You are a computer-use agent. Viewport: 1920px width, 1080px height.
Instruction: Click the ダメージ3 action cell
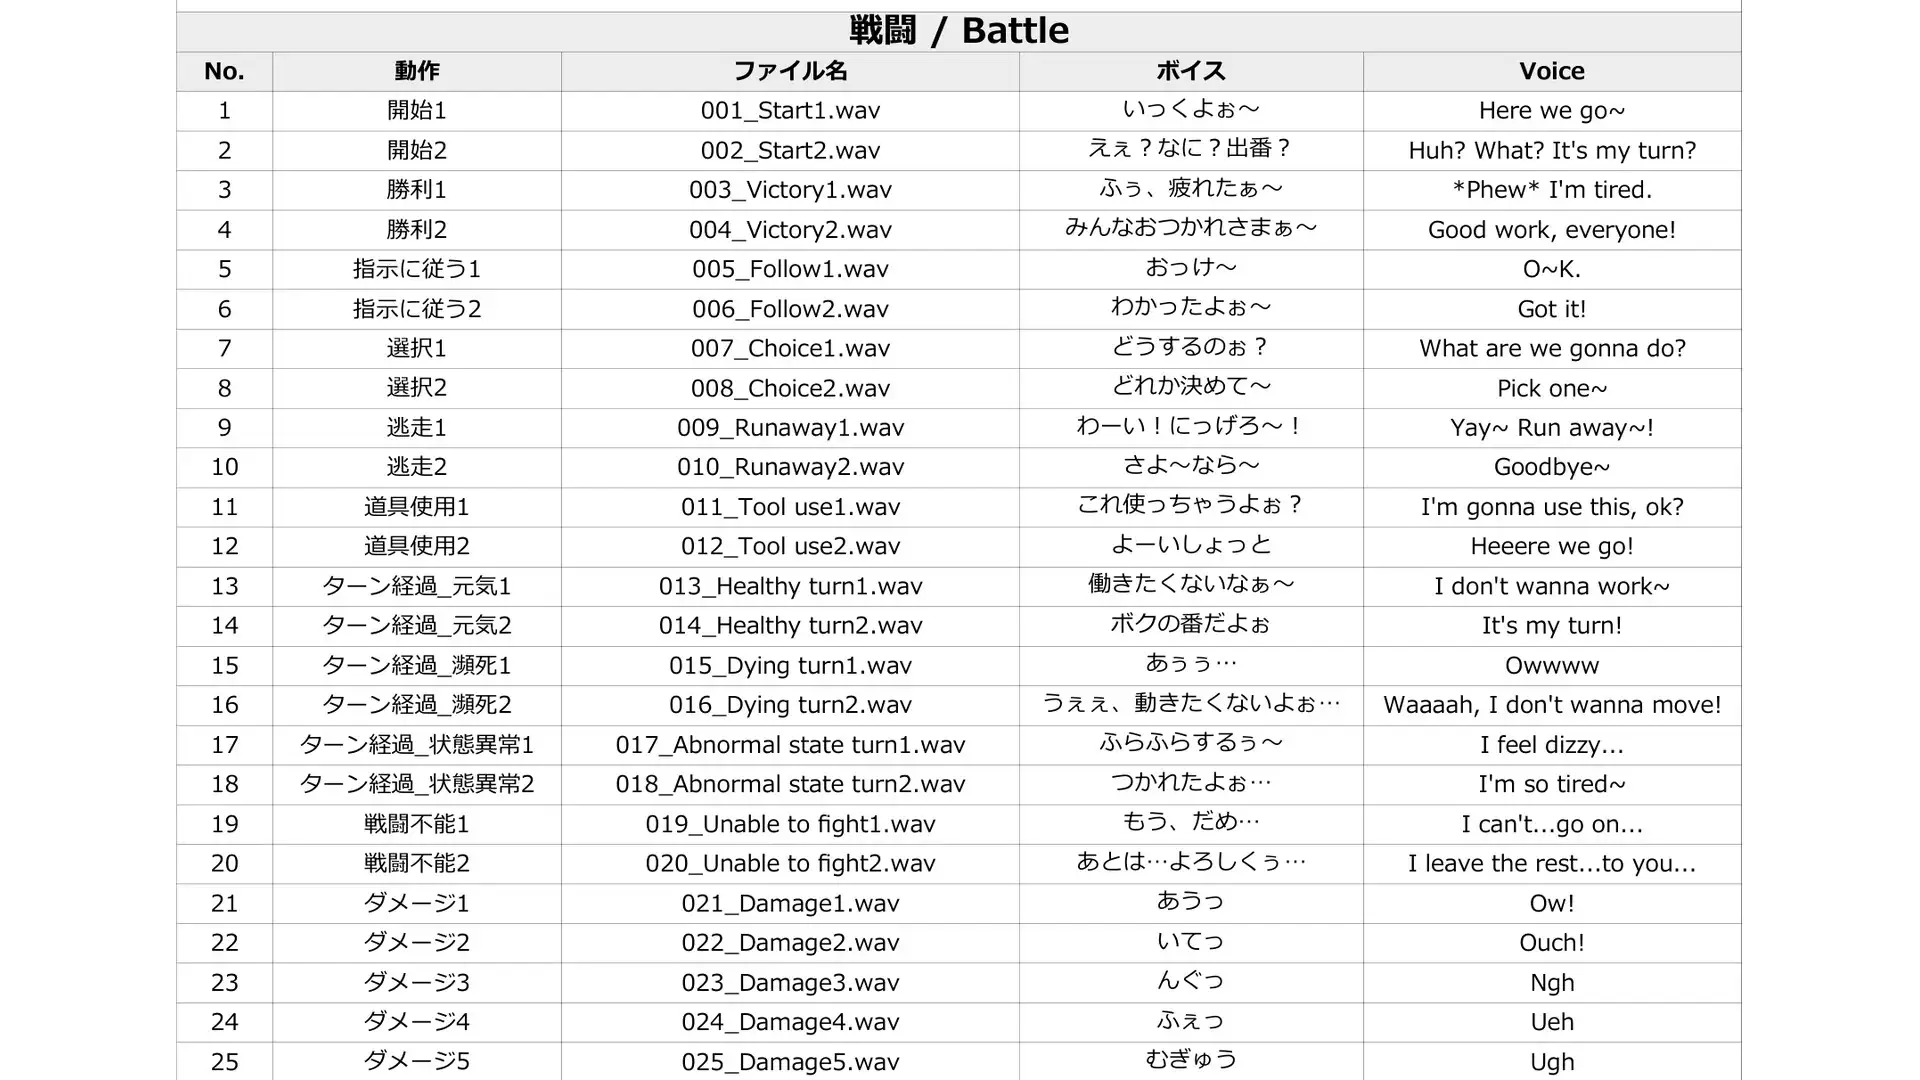point(417,983)
